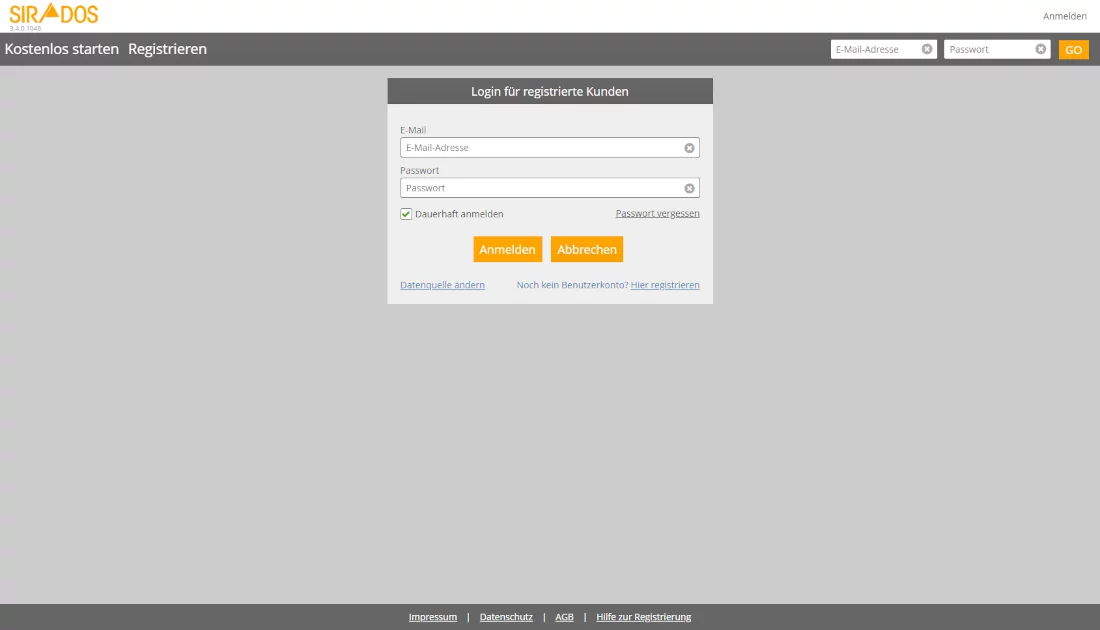Clear the login form E-Mail field icon
Screen dimensions: 1100x630
689,148
